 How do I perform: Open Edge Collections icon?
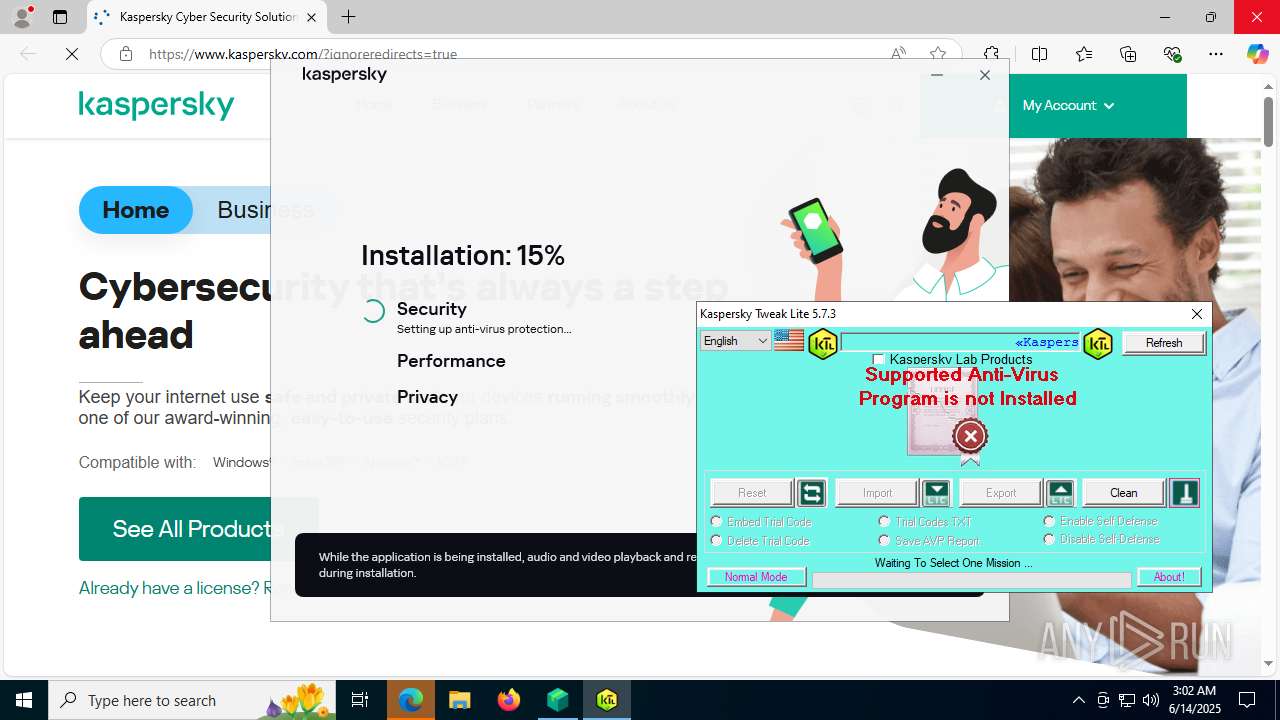(x=1128, y=54)
